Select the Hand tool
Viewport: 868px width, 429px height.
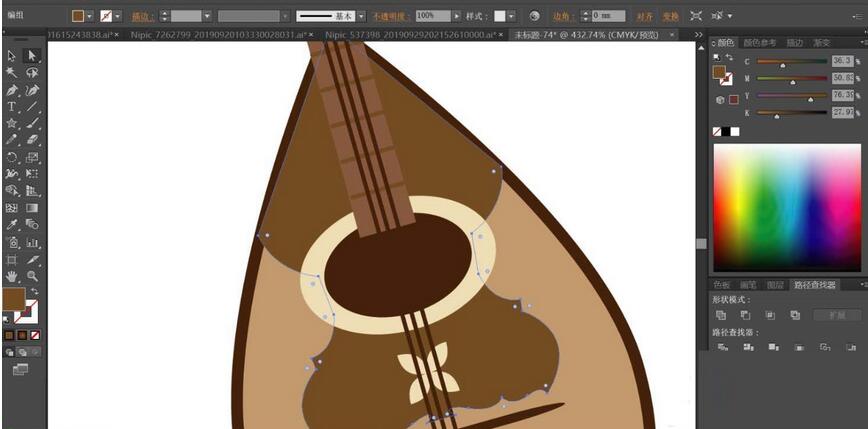click(x=12, y=276)
